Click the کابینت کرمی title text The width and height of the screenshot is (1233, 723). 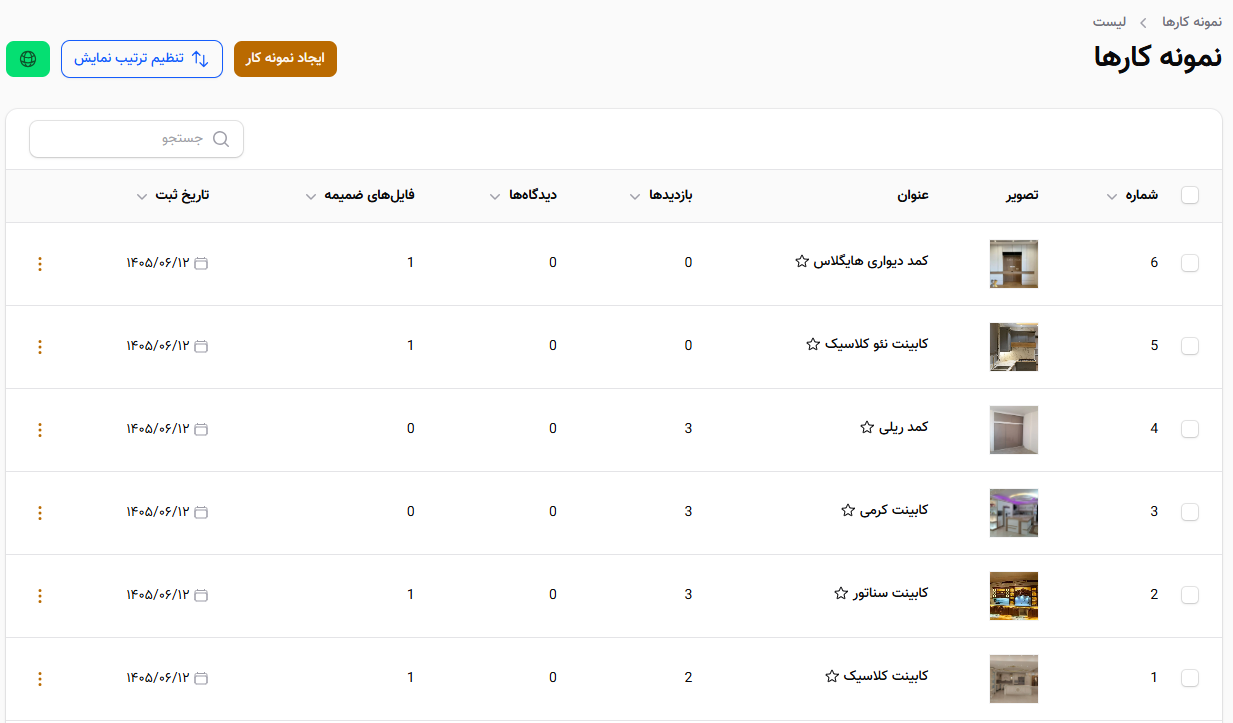coord(895,510)
